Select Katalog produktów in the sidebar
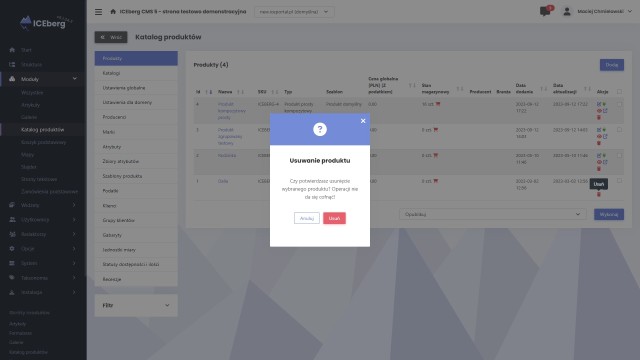The width and height of the screenshot is (640, 360). [x=42, y=130]
